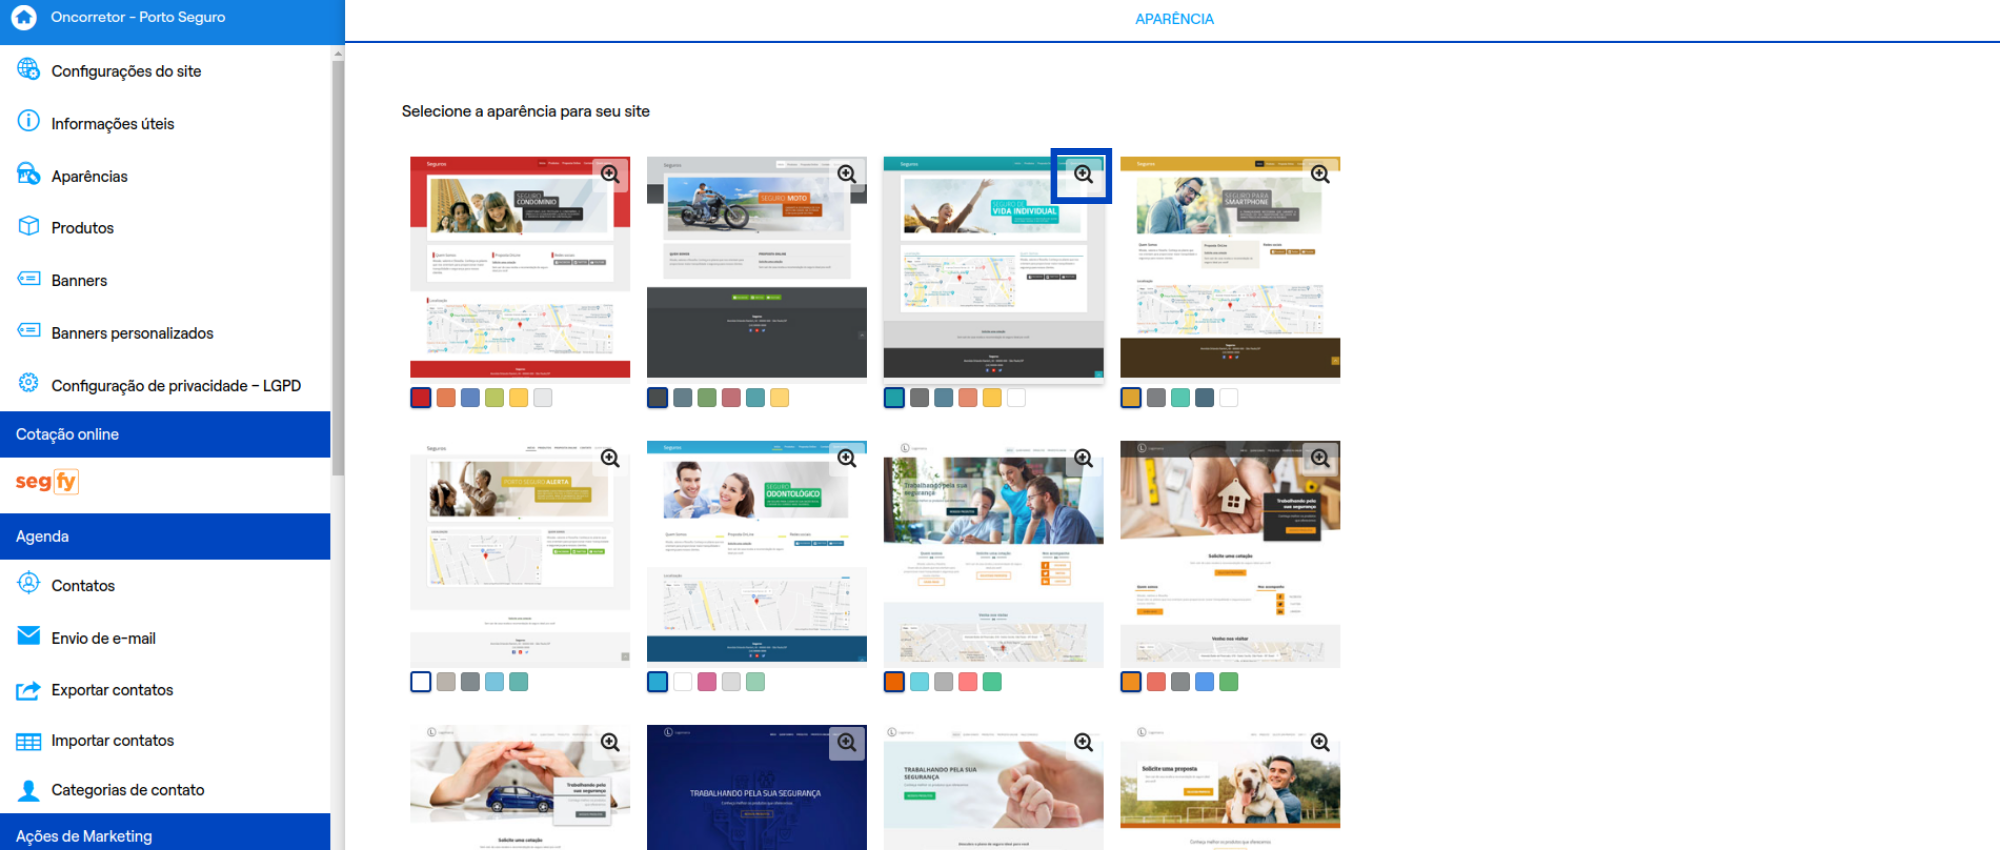
Task: Open zoom preview of Vida Individual theme
Action: [1083, 174]
